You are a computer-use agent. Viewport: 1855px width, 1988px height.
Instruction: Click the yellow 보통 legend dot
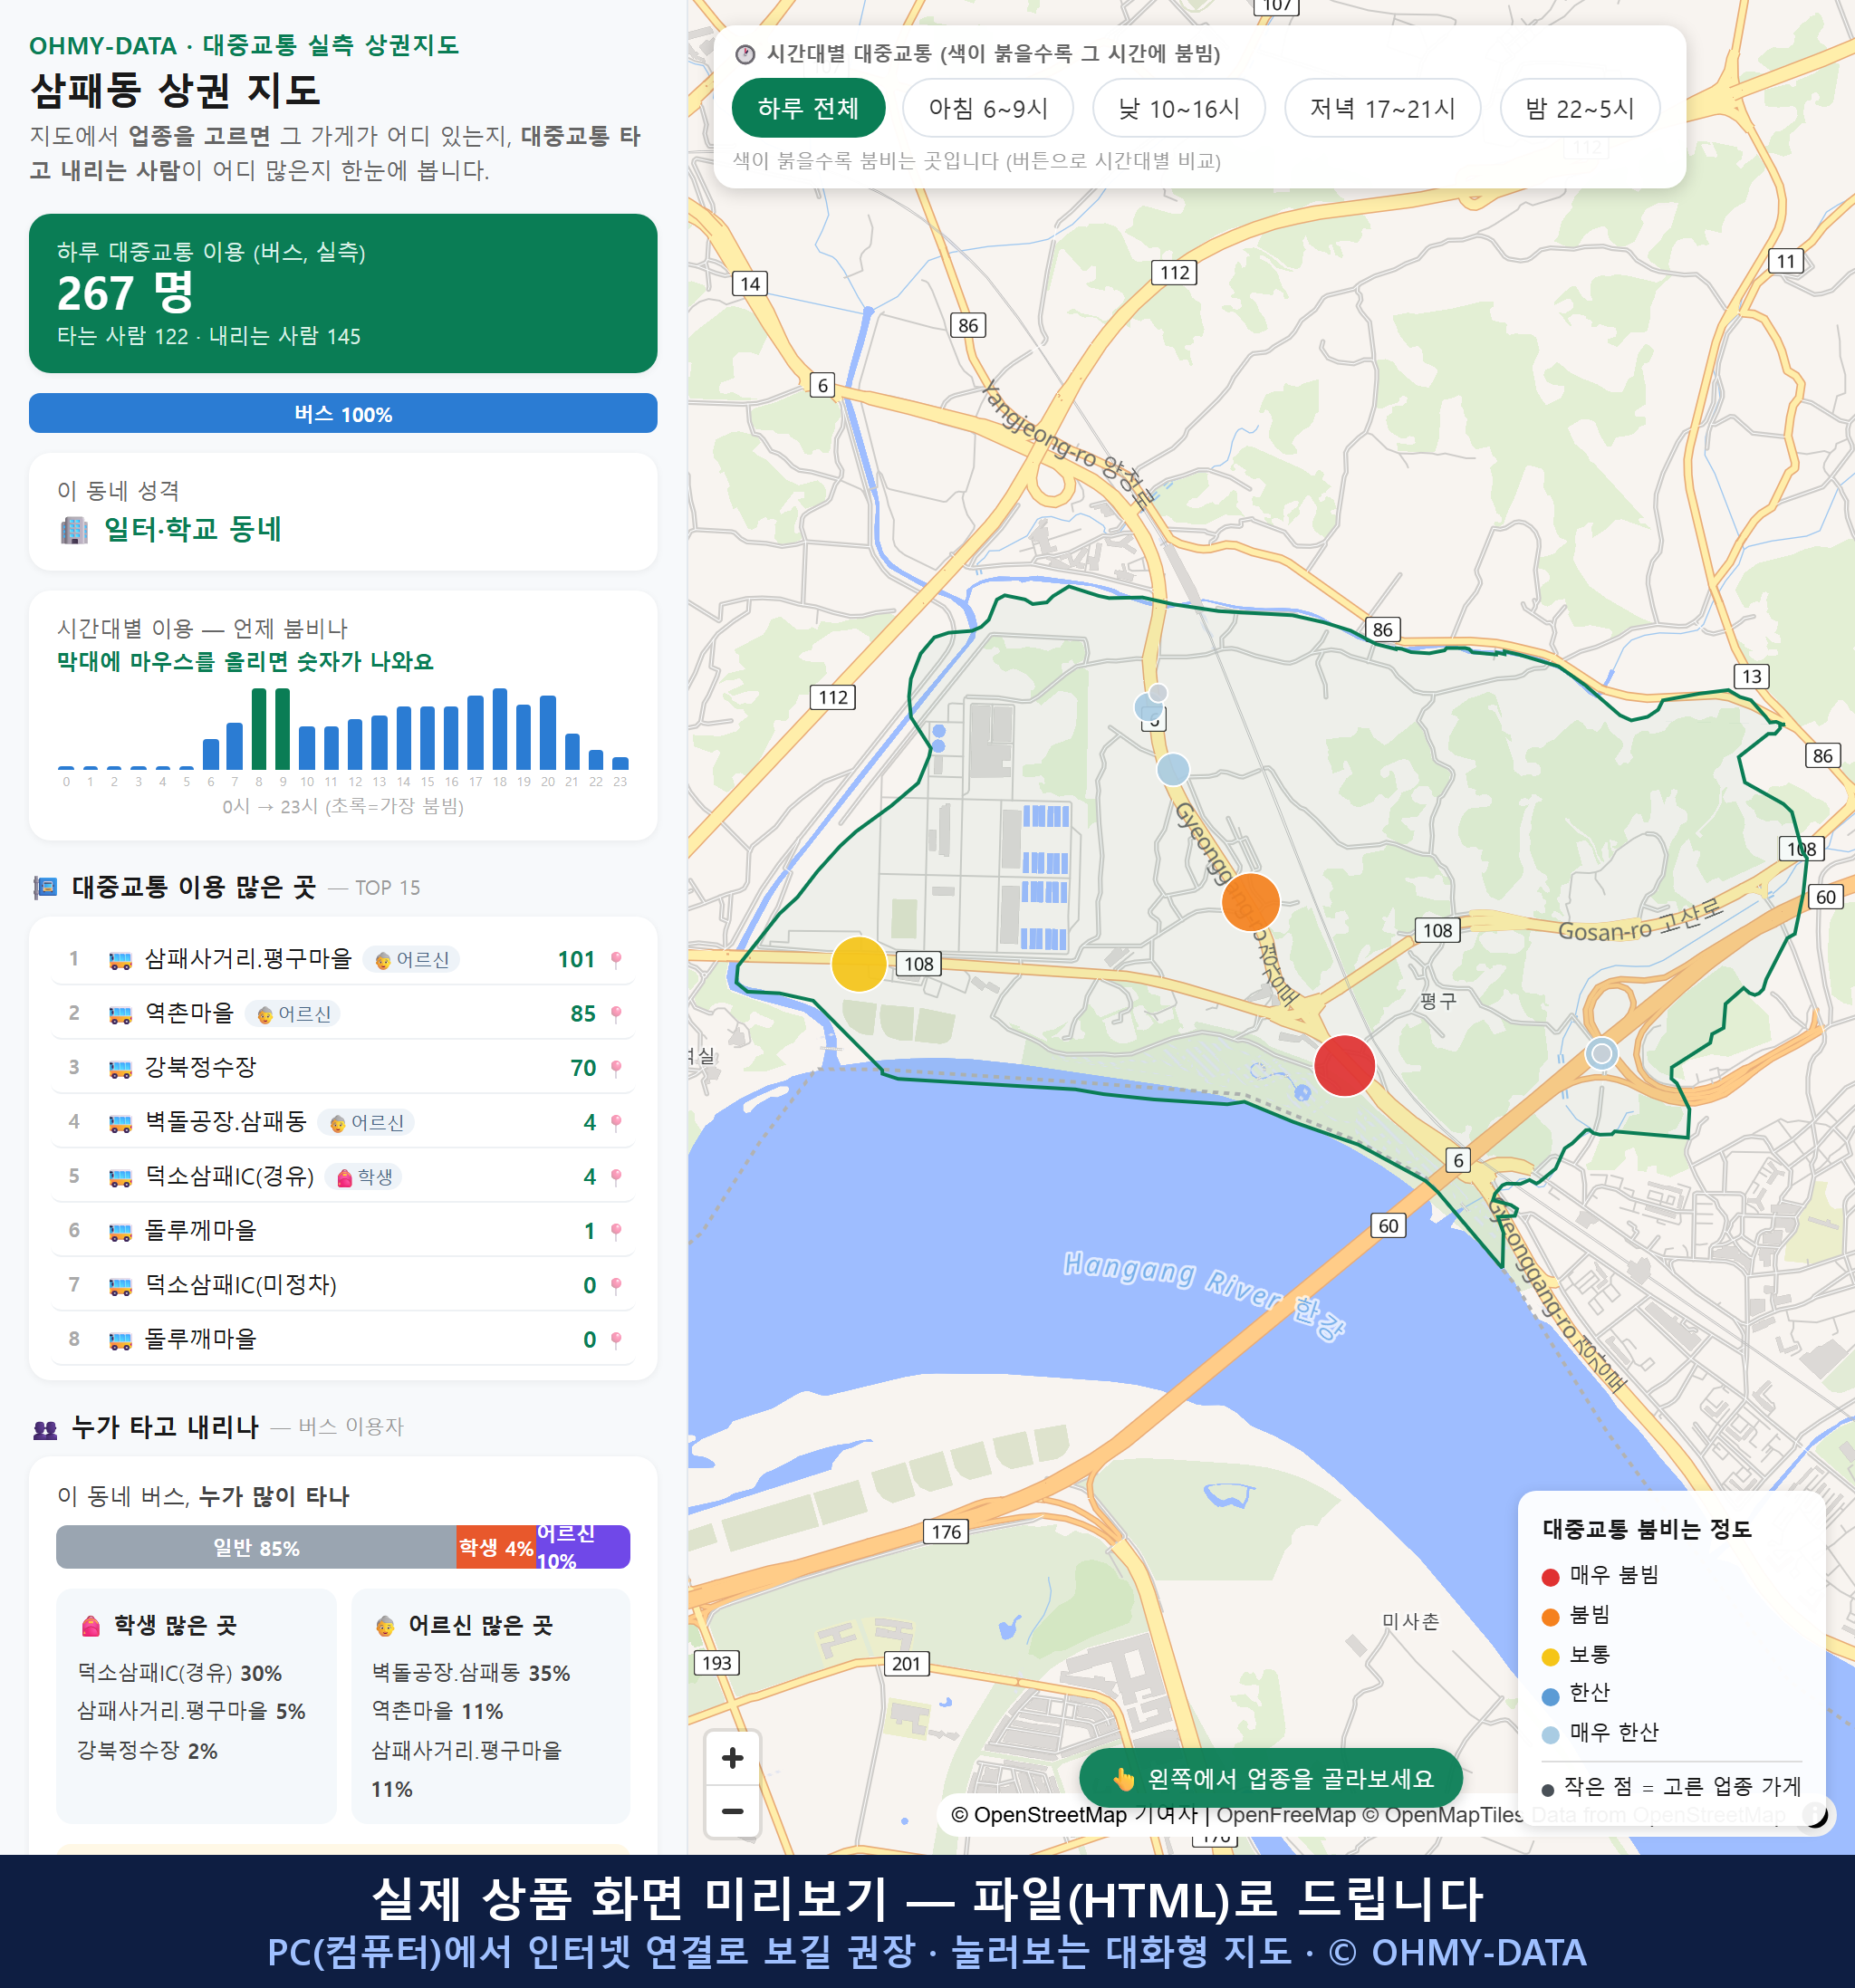pyautogui.click(x=1551, y=1657)
